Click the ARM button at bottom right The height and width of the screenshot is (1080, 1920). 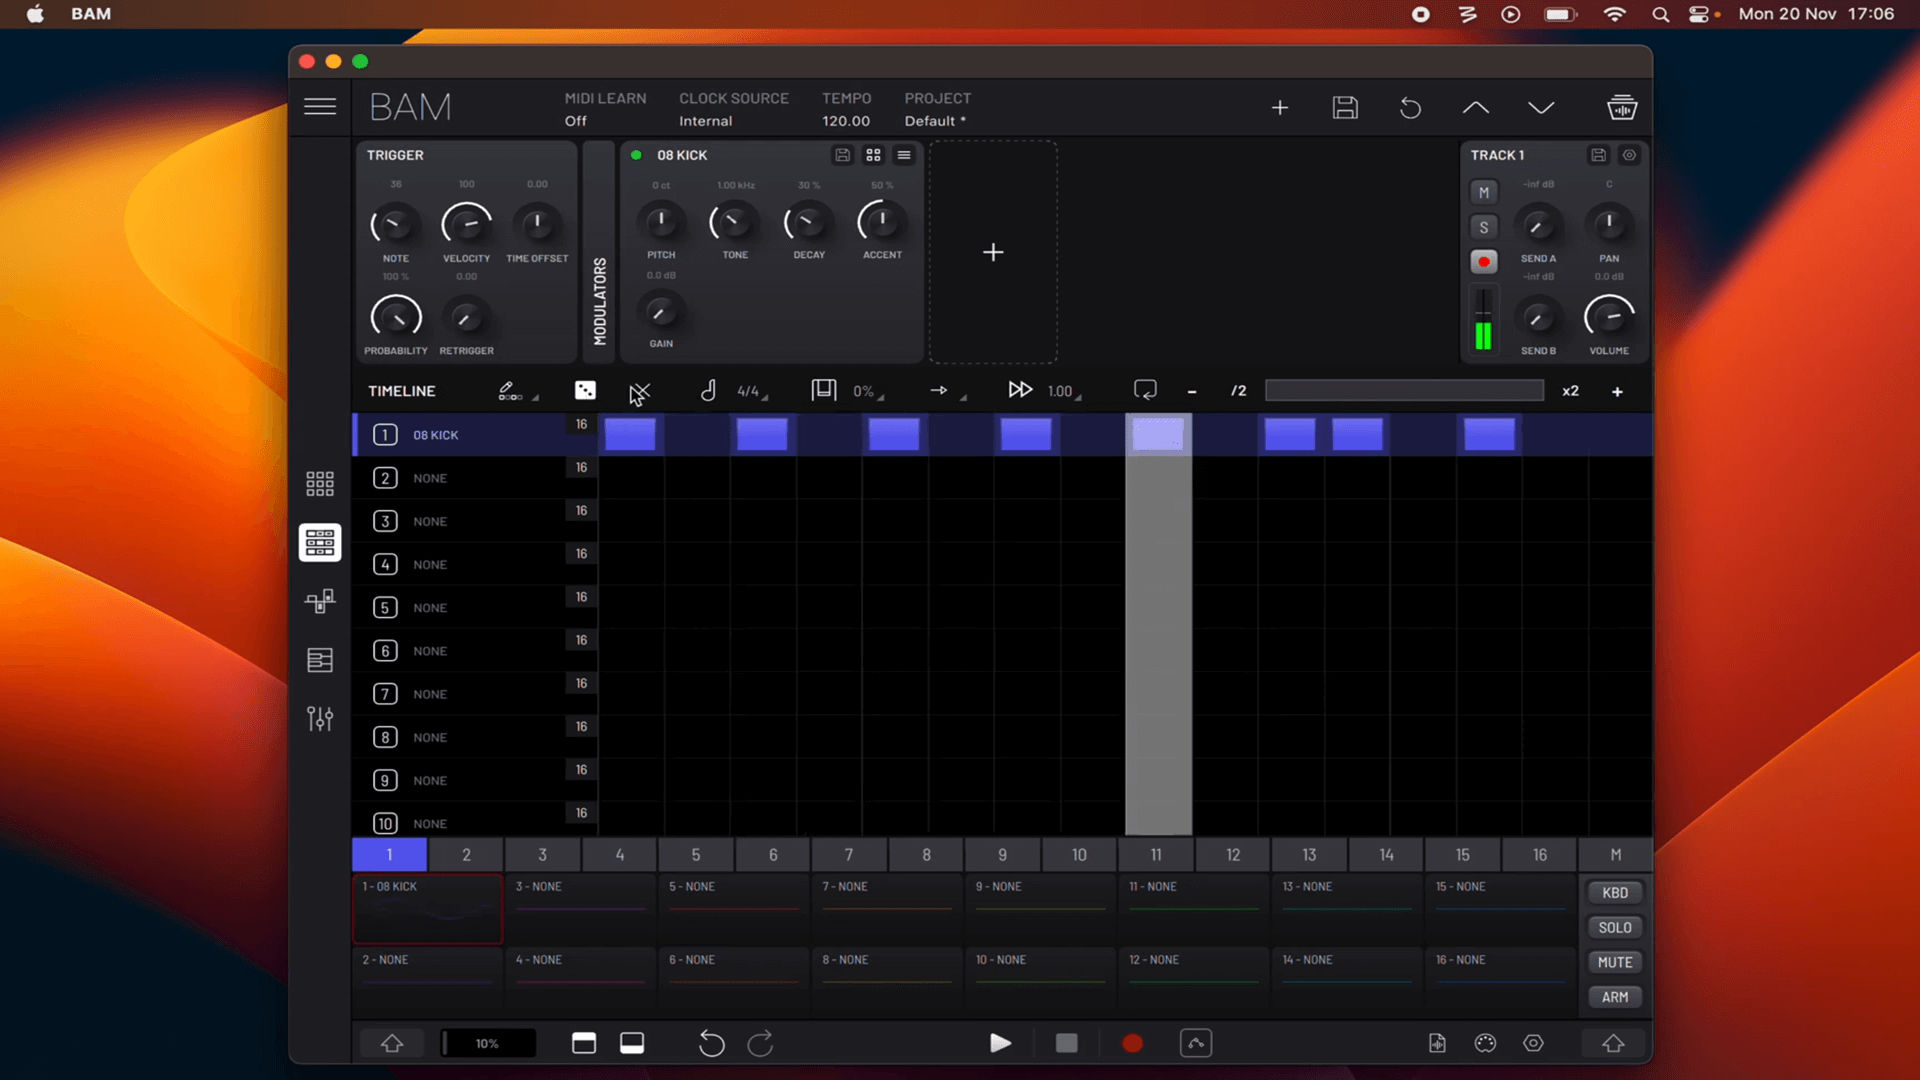click(1613, 997)
